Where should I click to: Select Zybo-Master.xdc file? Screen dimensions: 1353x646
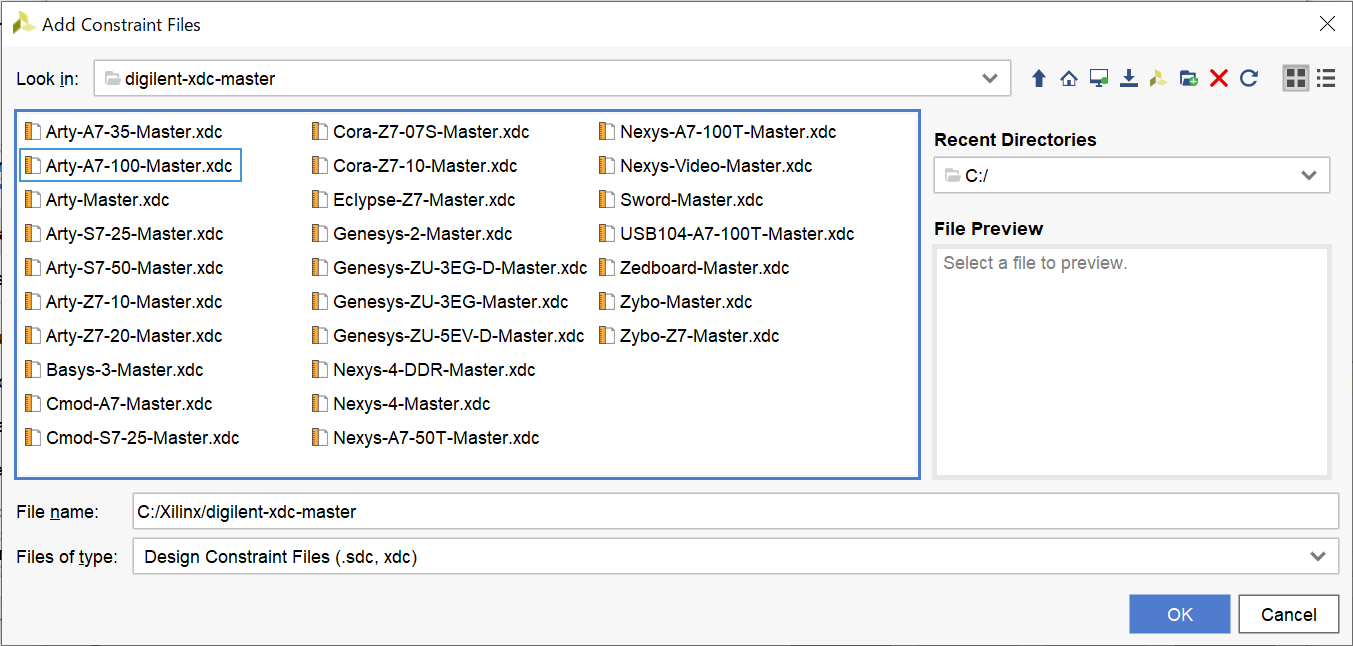tap(675, 302)
